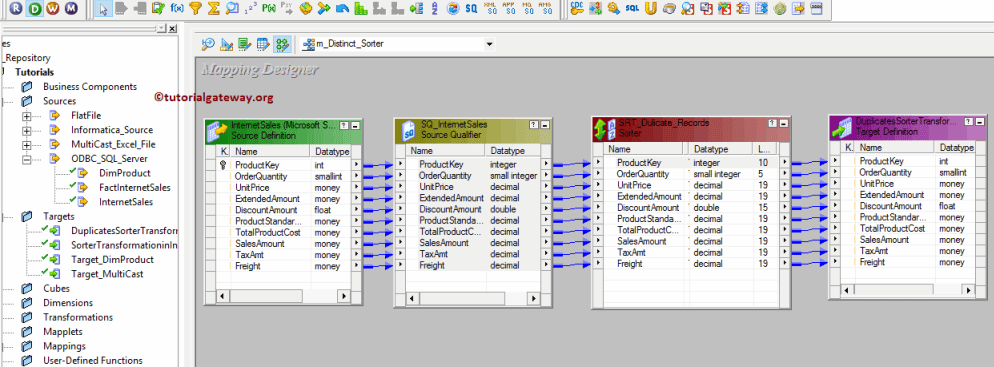Activate the Mapping Designer workspace tool
994x367 pixels.
282,44
